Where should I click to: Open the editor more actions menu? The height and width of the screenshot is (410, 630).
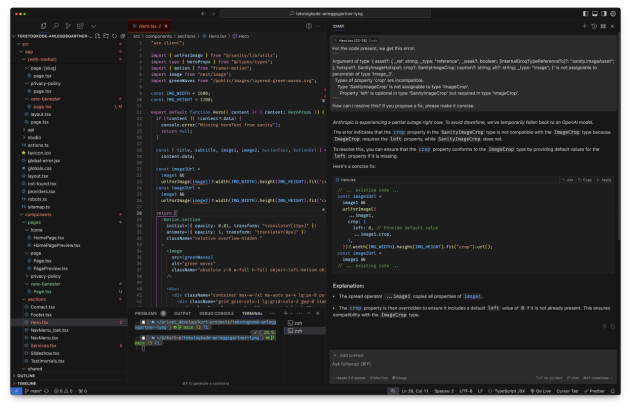pos(318,26)
